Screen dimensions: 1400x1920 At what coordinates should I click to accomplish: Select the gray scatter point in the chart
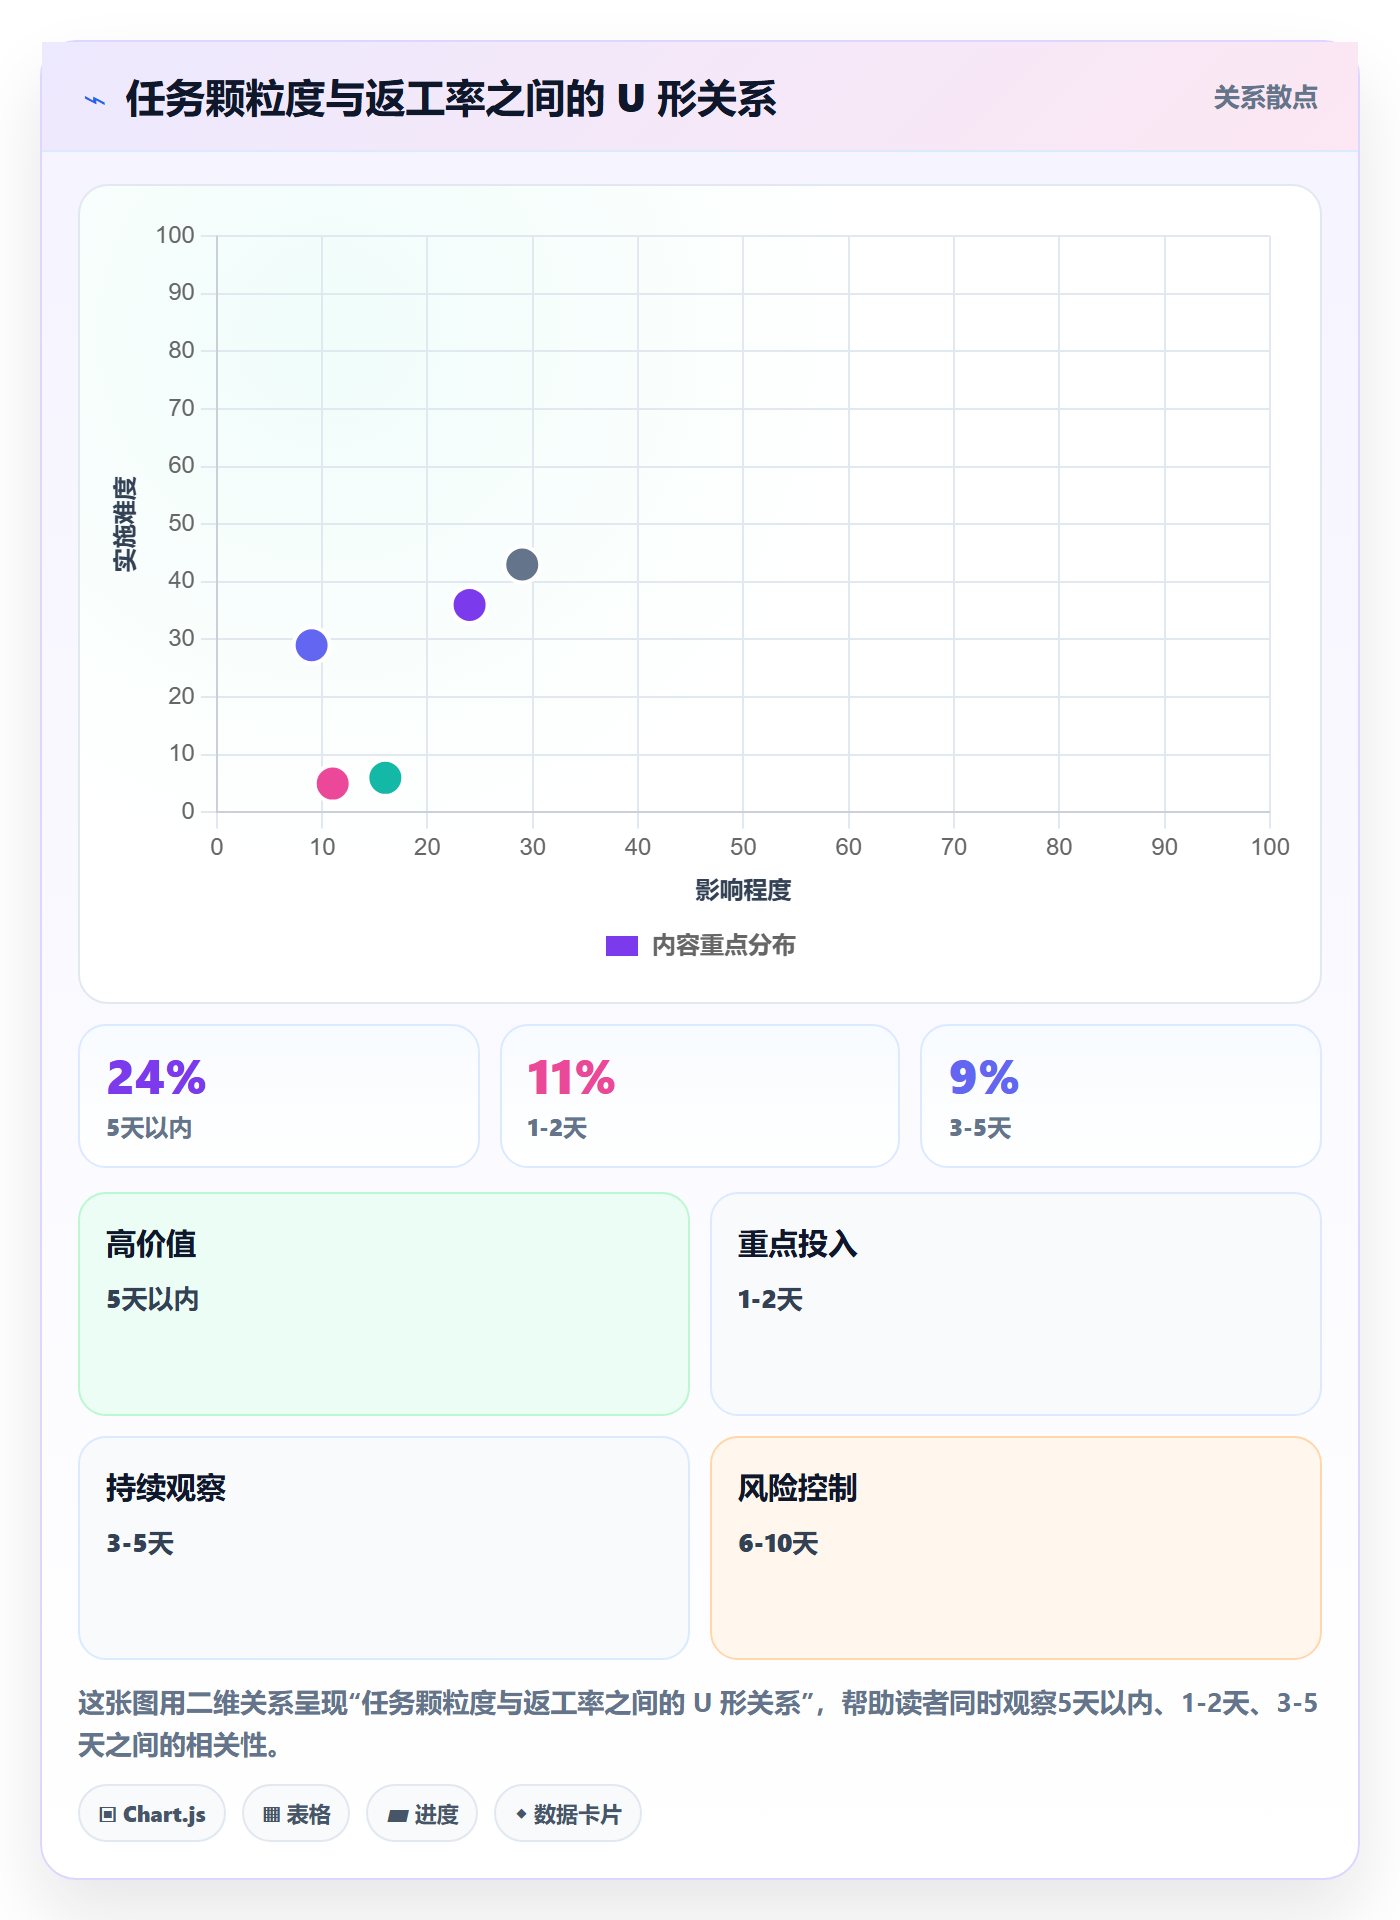[x=522, y=565]
